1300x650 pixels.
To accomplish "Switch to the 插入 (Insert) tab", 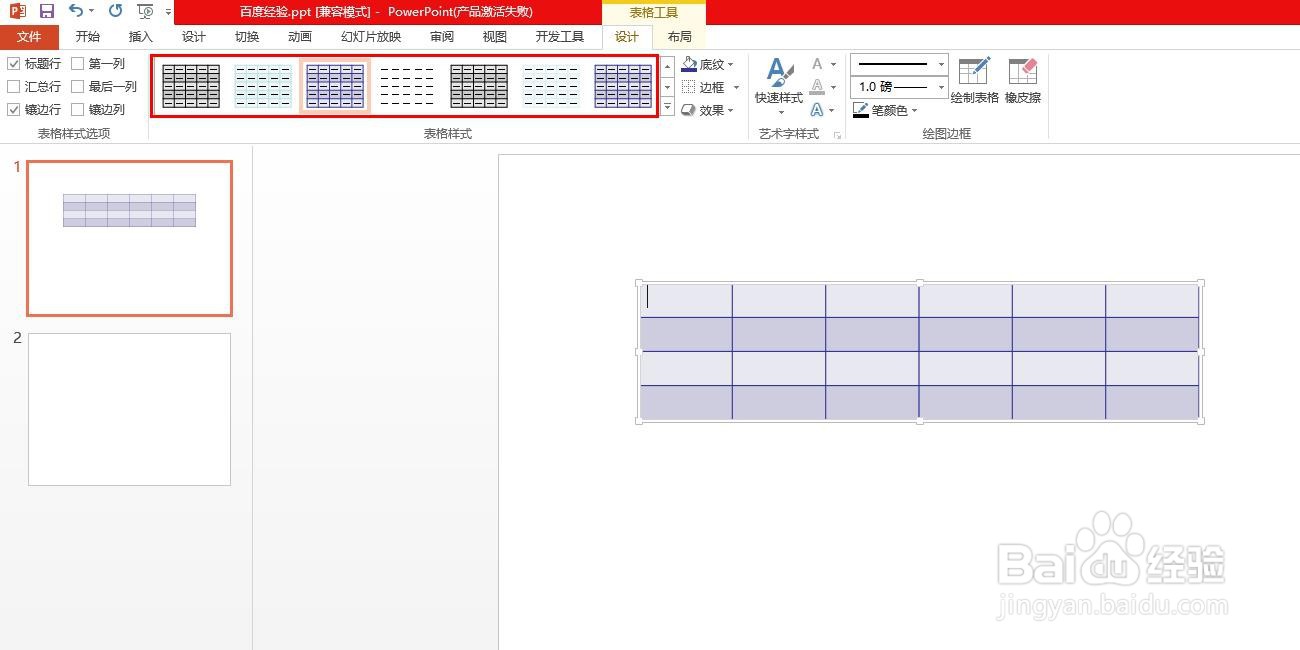I will 141,37.
